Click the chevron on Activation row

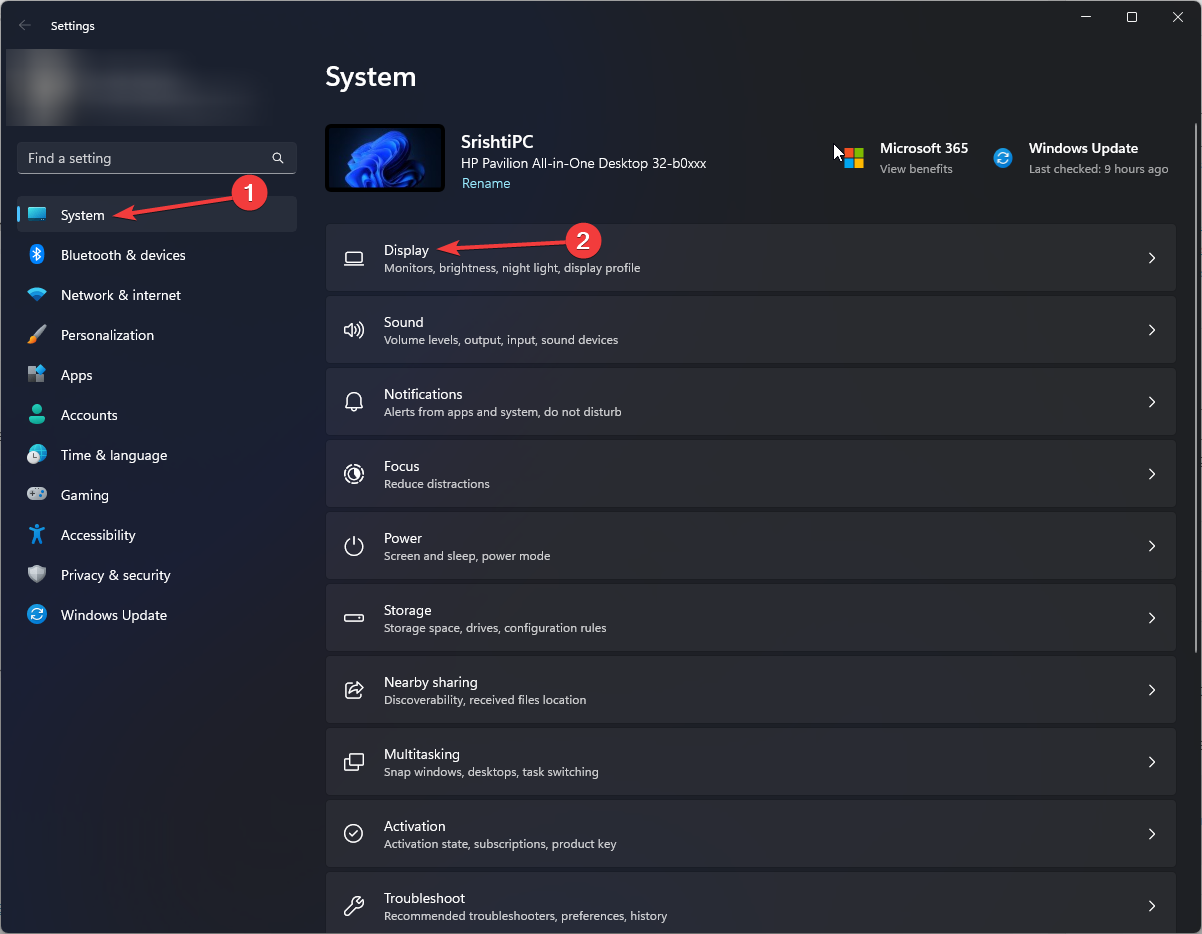tap(1152, 834)
